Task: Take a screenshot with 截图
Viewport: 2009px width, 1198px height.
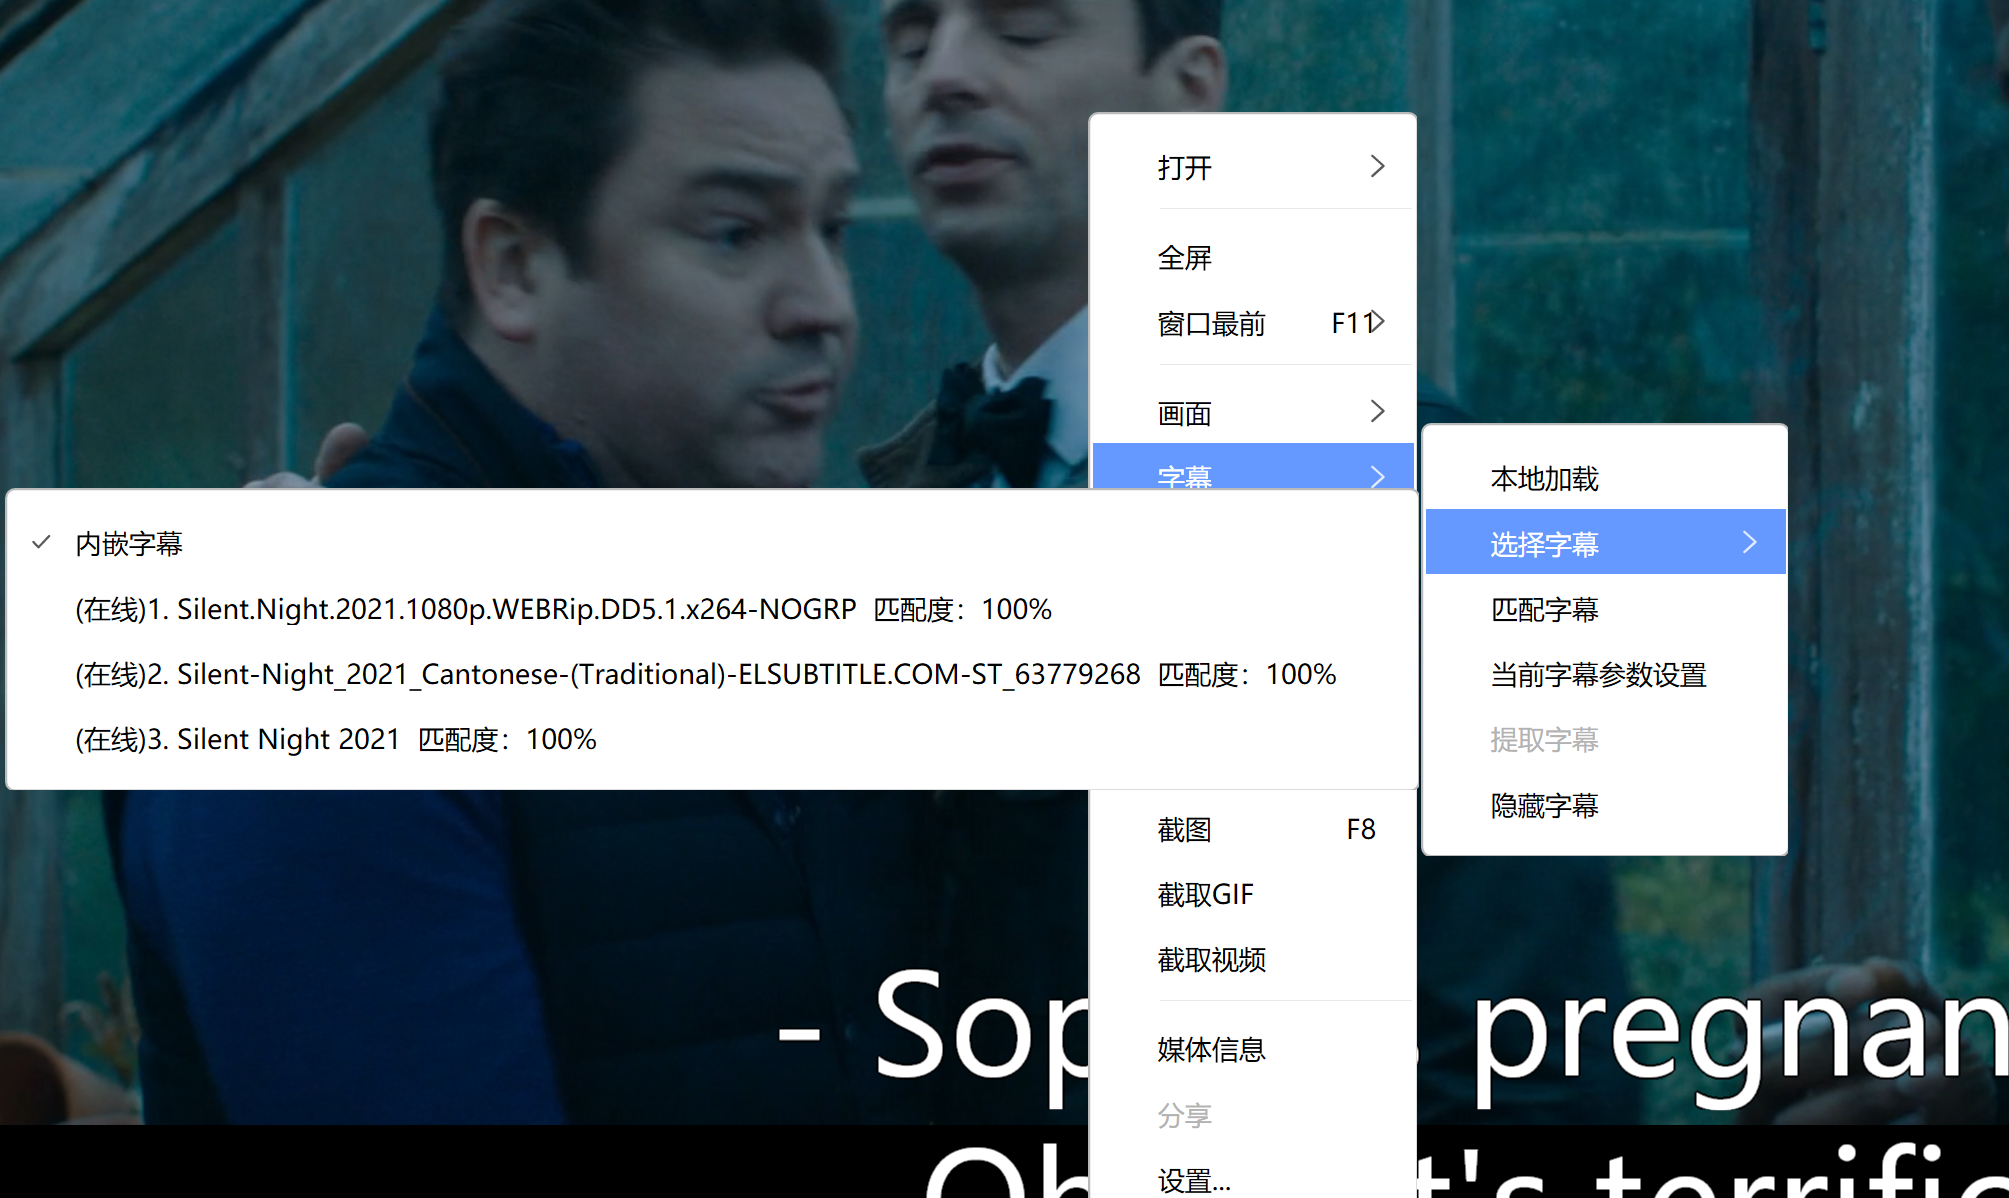Action: pos(1185,829)
